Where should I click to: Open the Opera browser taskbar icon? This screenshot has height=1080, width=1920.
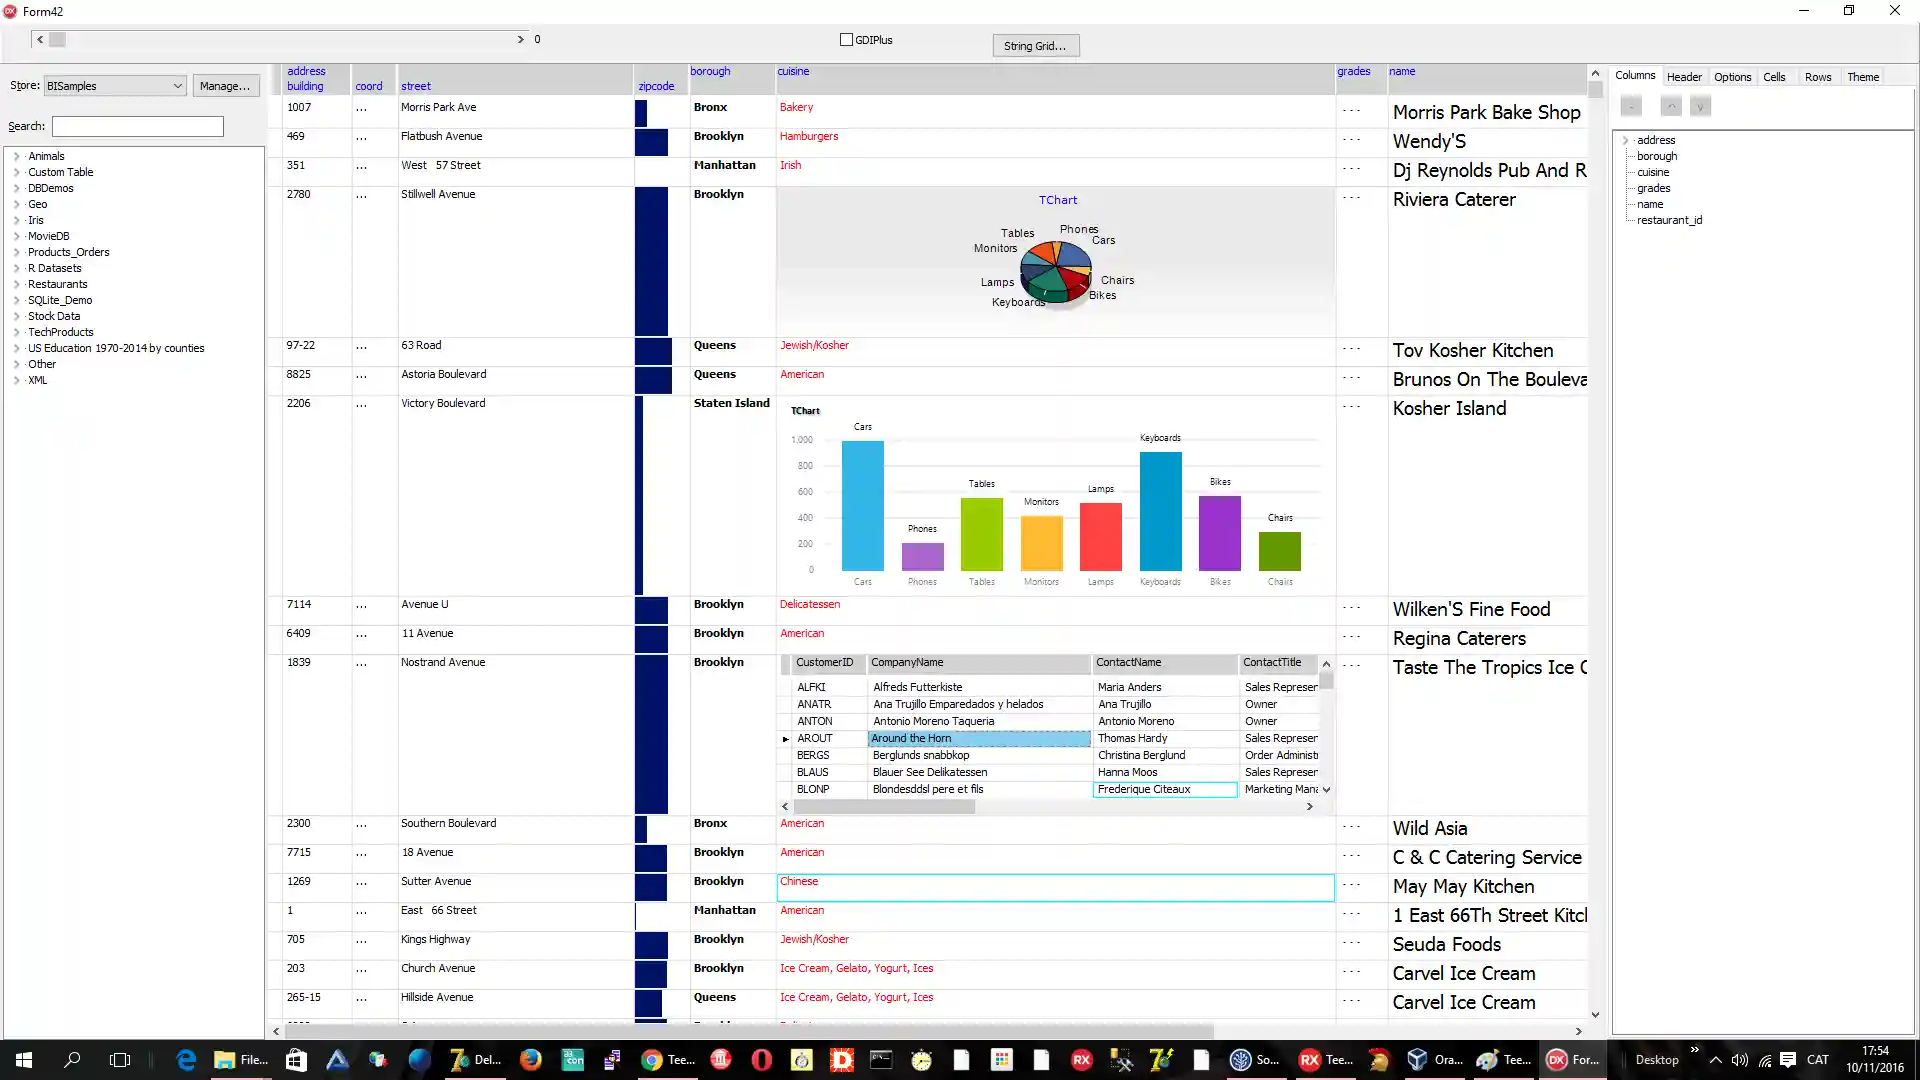coord(761,1060)
